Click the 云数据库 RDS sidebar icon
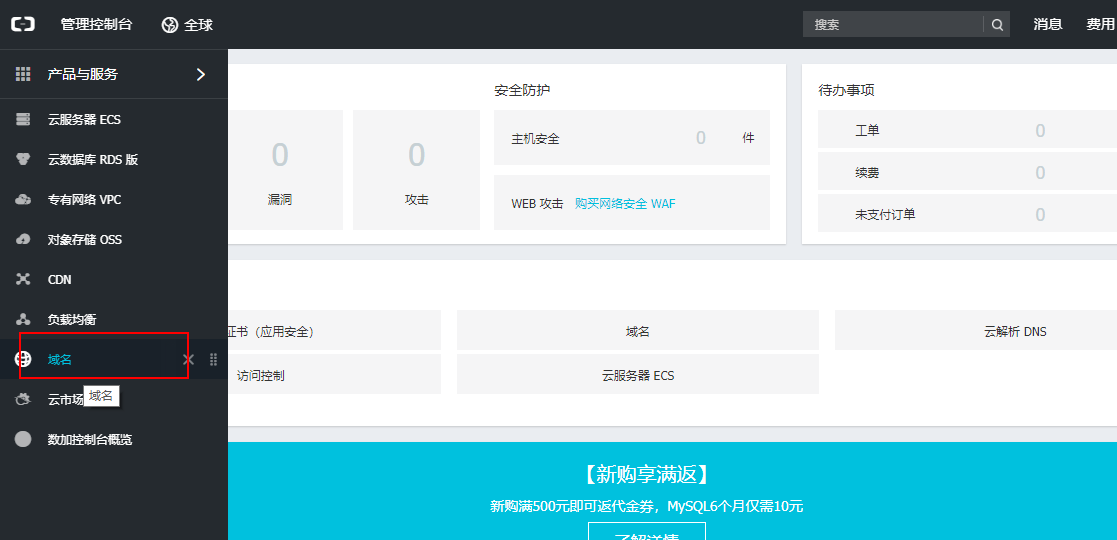Image resolution: width=1117 pixels, height=540 pixels. [23, 160]
